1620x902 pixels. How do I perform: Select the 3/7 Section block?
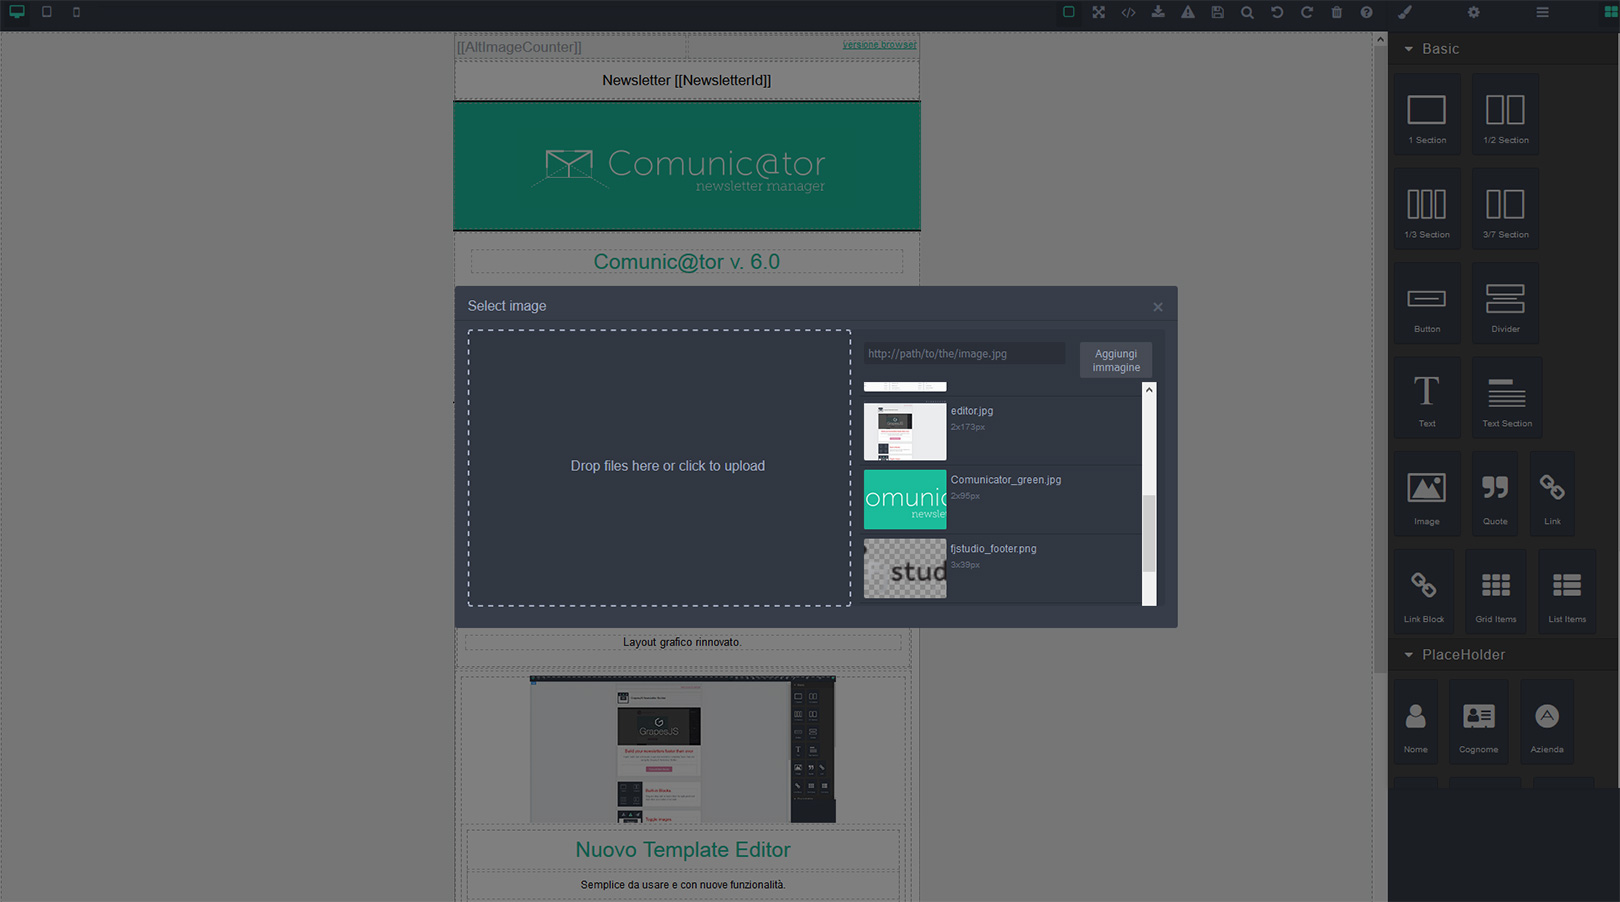click(1505, 208)
